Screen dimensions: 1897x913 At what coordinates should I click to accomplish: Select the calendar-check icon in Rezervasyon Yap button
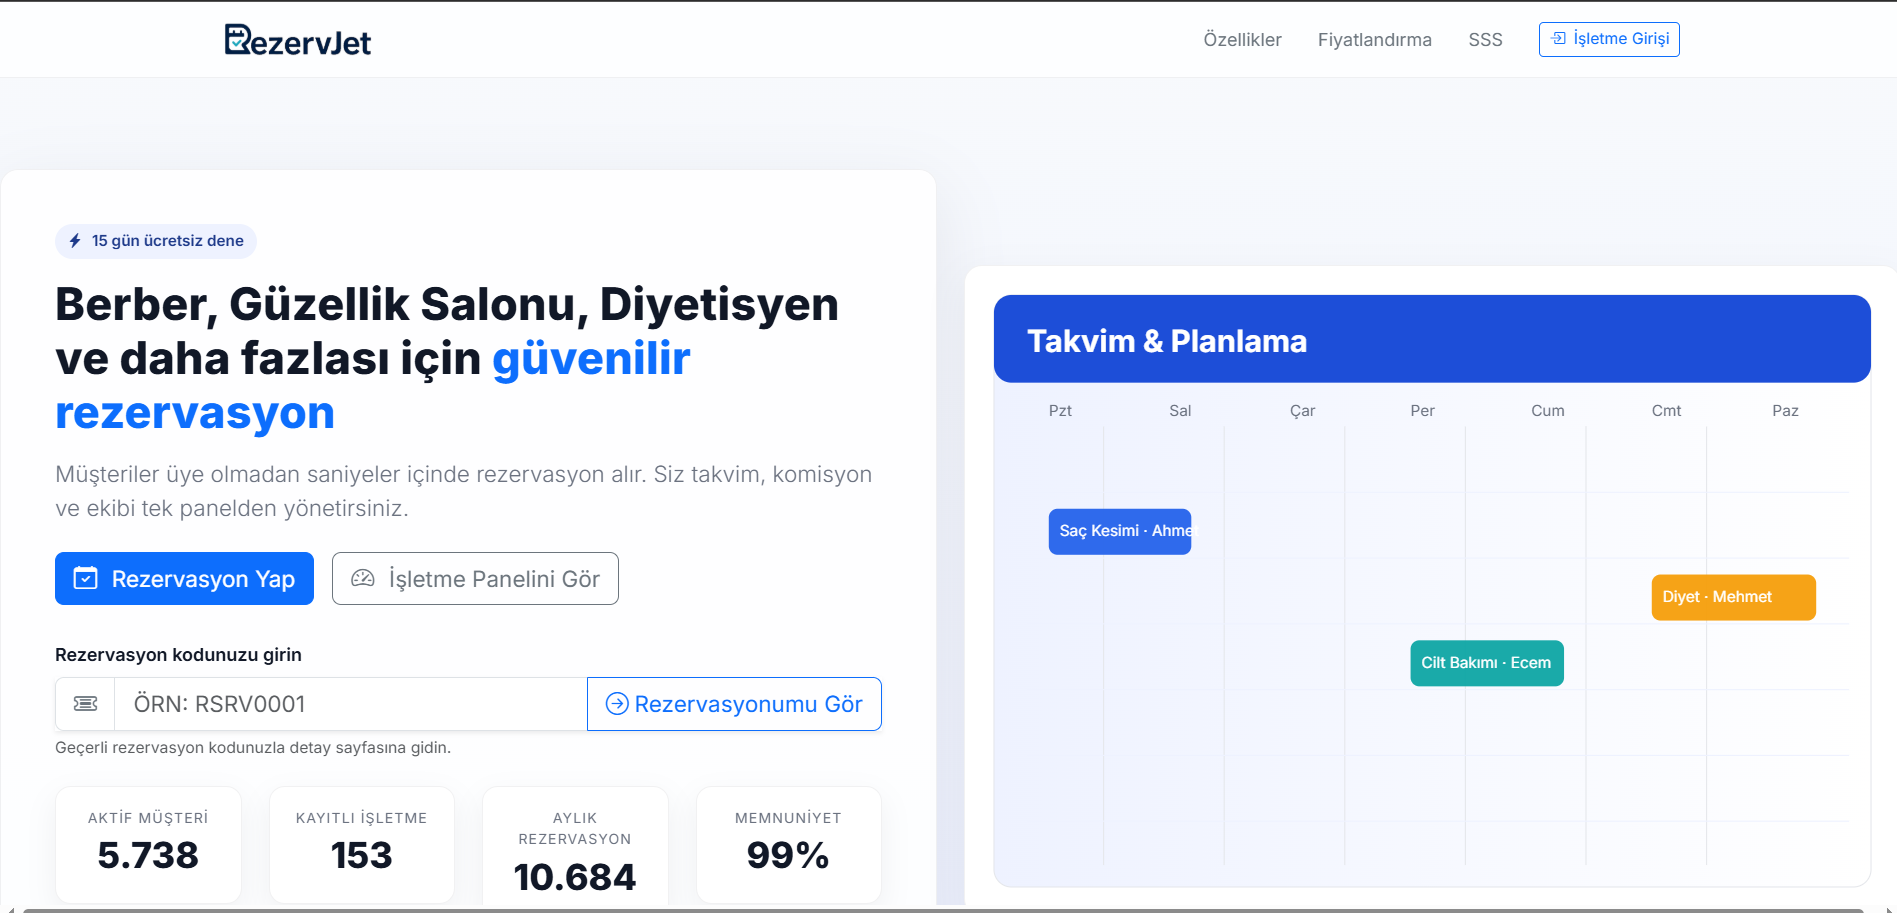(86, 578)
